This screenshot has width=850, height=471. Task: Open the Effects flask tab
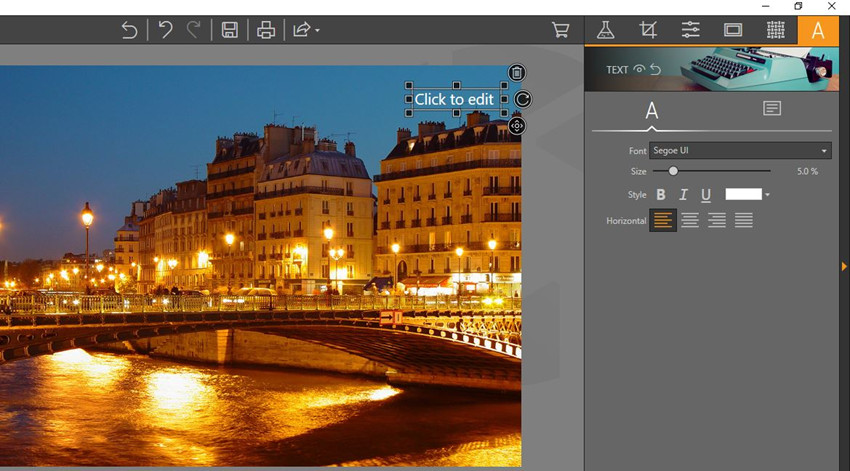[605, 30]
